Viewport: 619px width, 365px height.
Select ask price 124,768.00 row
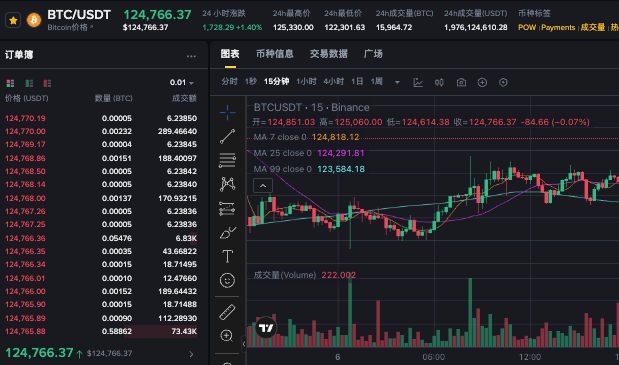(101, 198)
